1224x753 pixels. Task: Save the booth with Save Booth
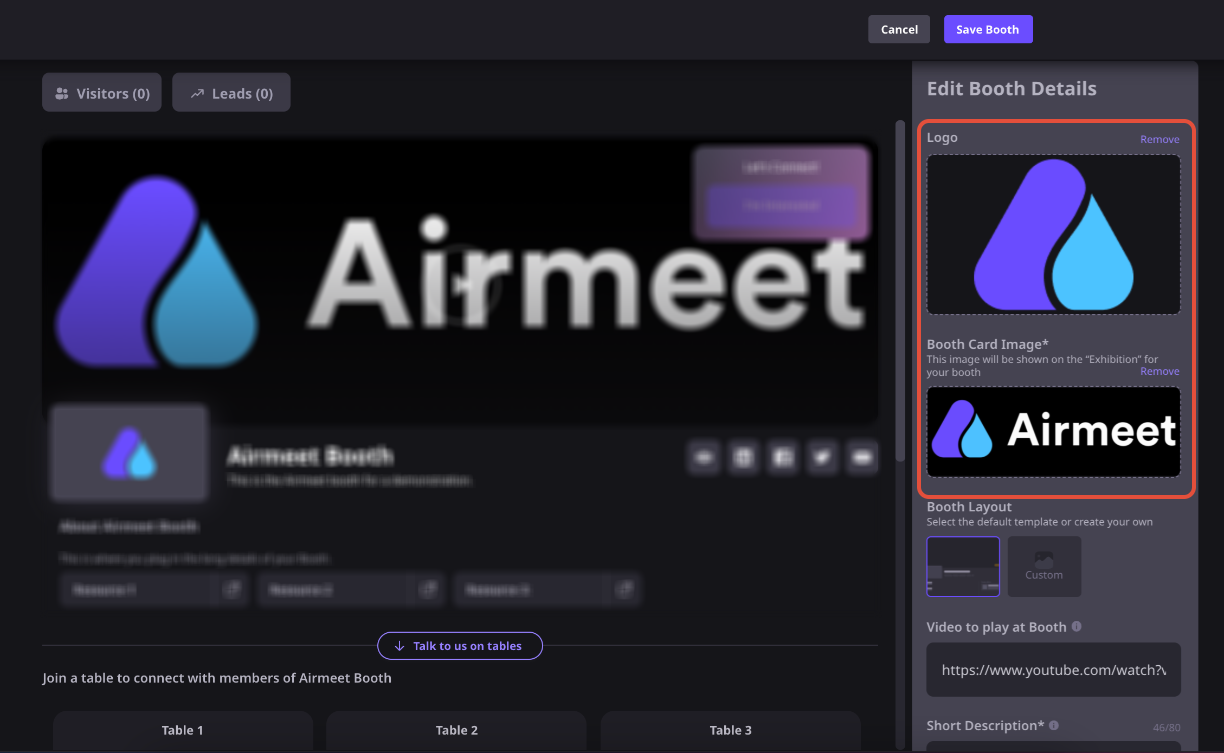coord(988,29)
